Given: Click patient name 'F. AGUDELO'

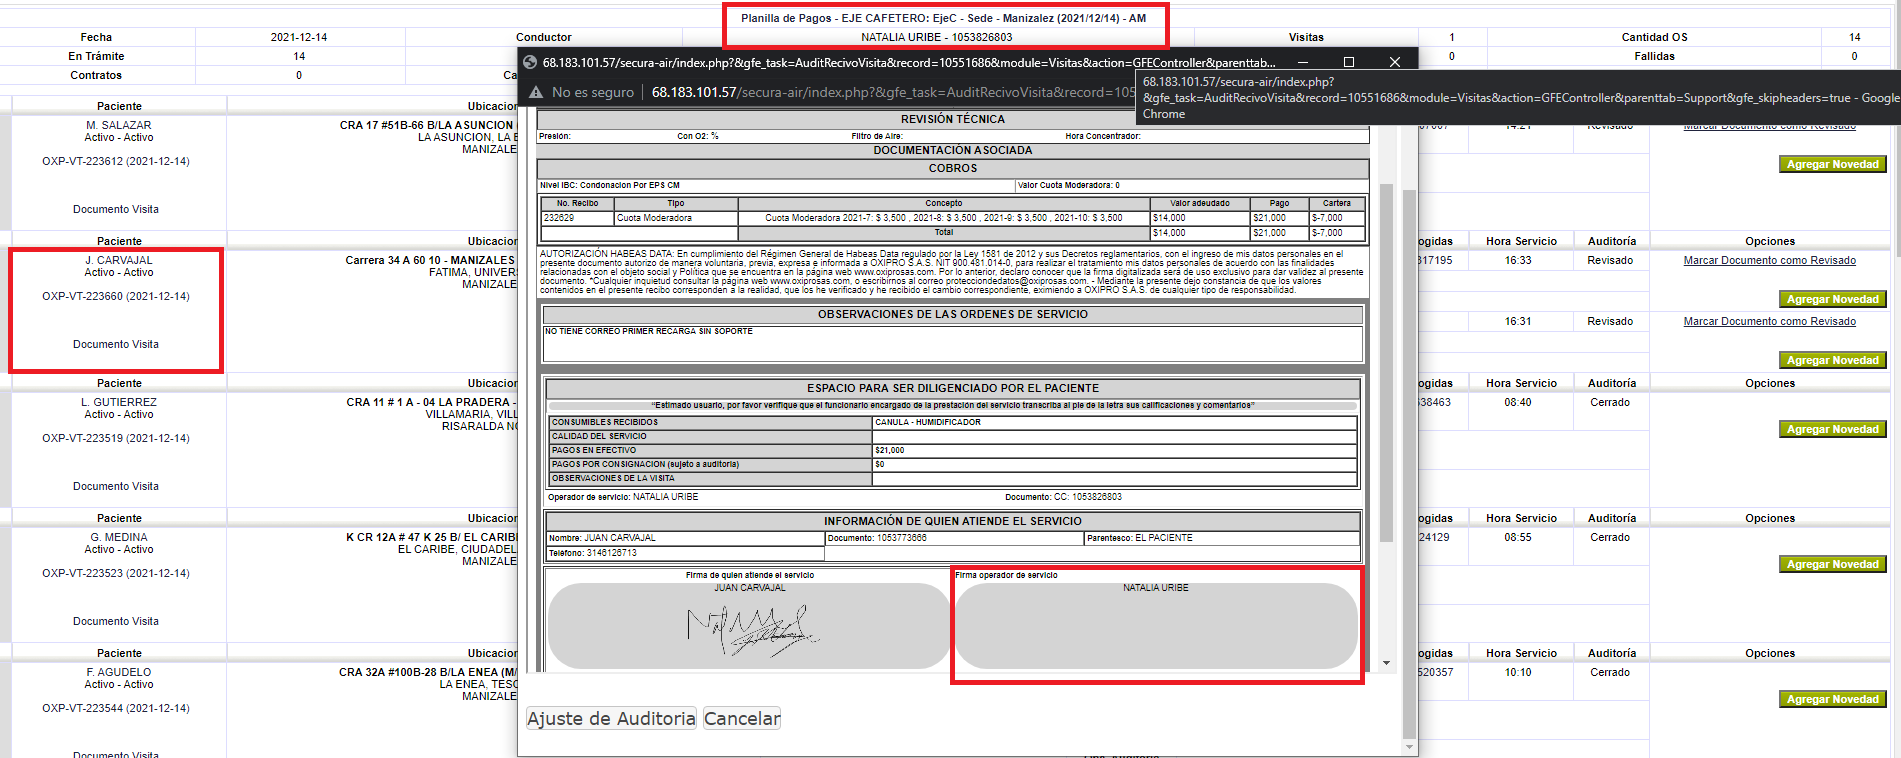Looking at the screenshot, I should (x=119, y=672).
